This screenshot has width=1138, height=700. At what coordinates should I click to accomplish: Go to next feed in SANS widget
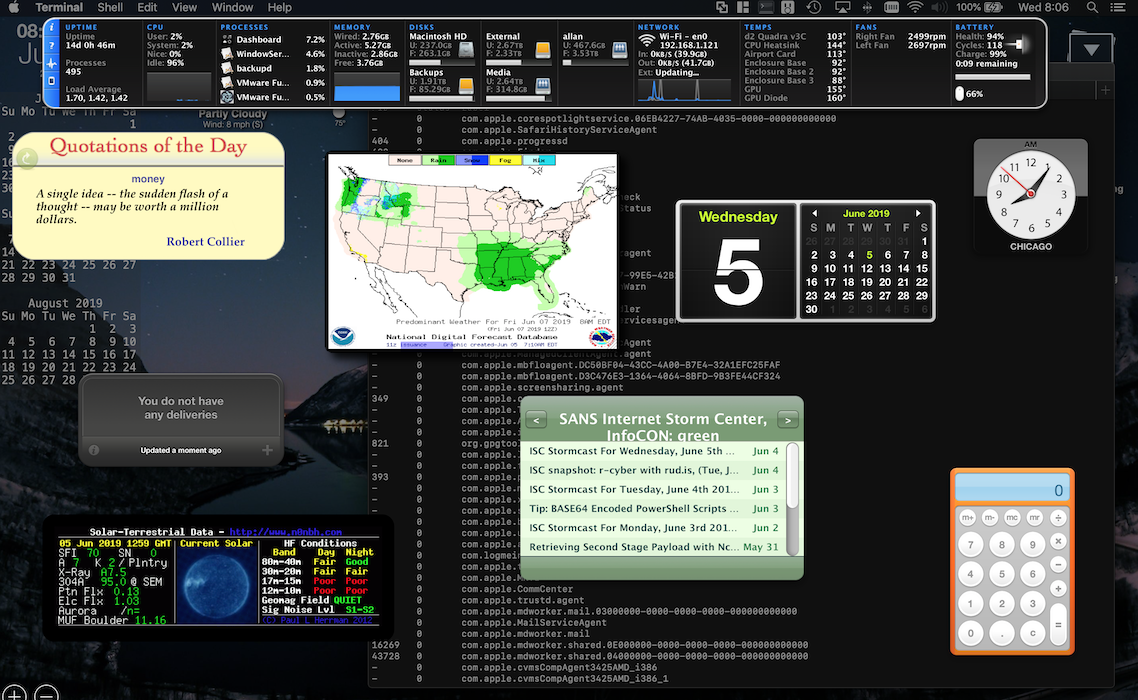tap(788, 420)
